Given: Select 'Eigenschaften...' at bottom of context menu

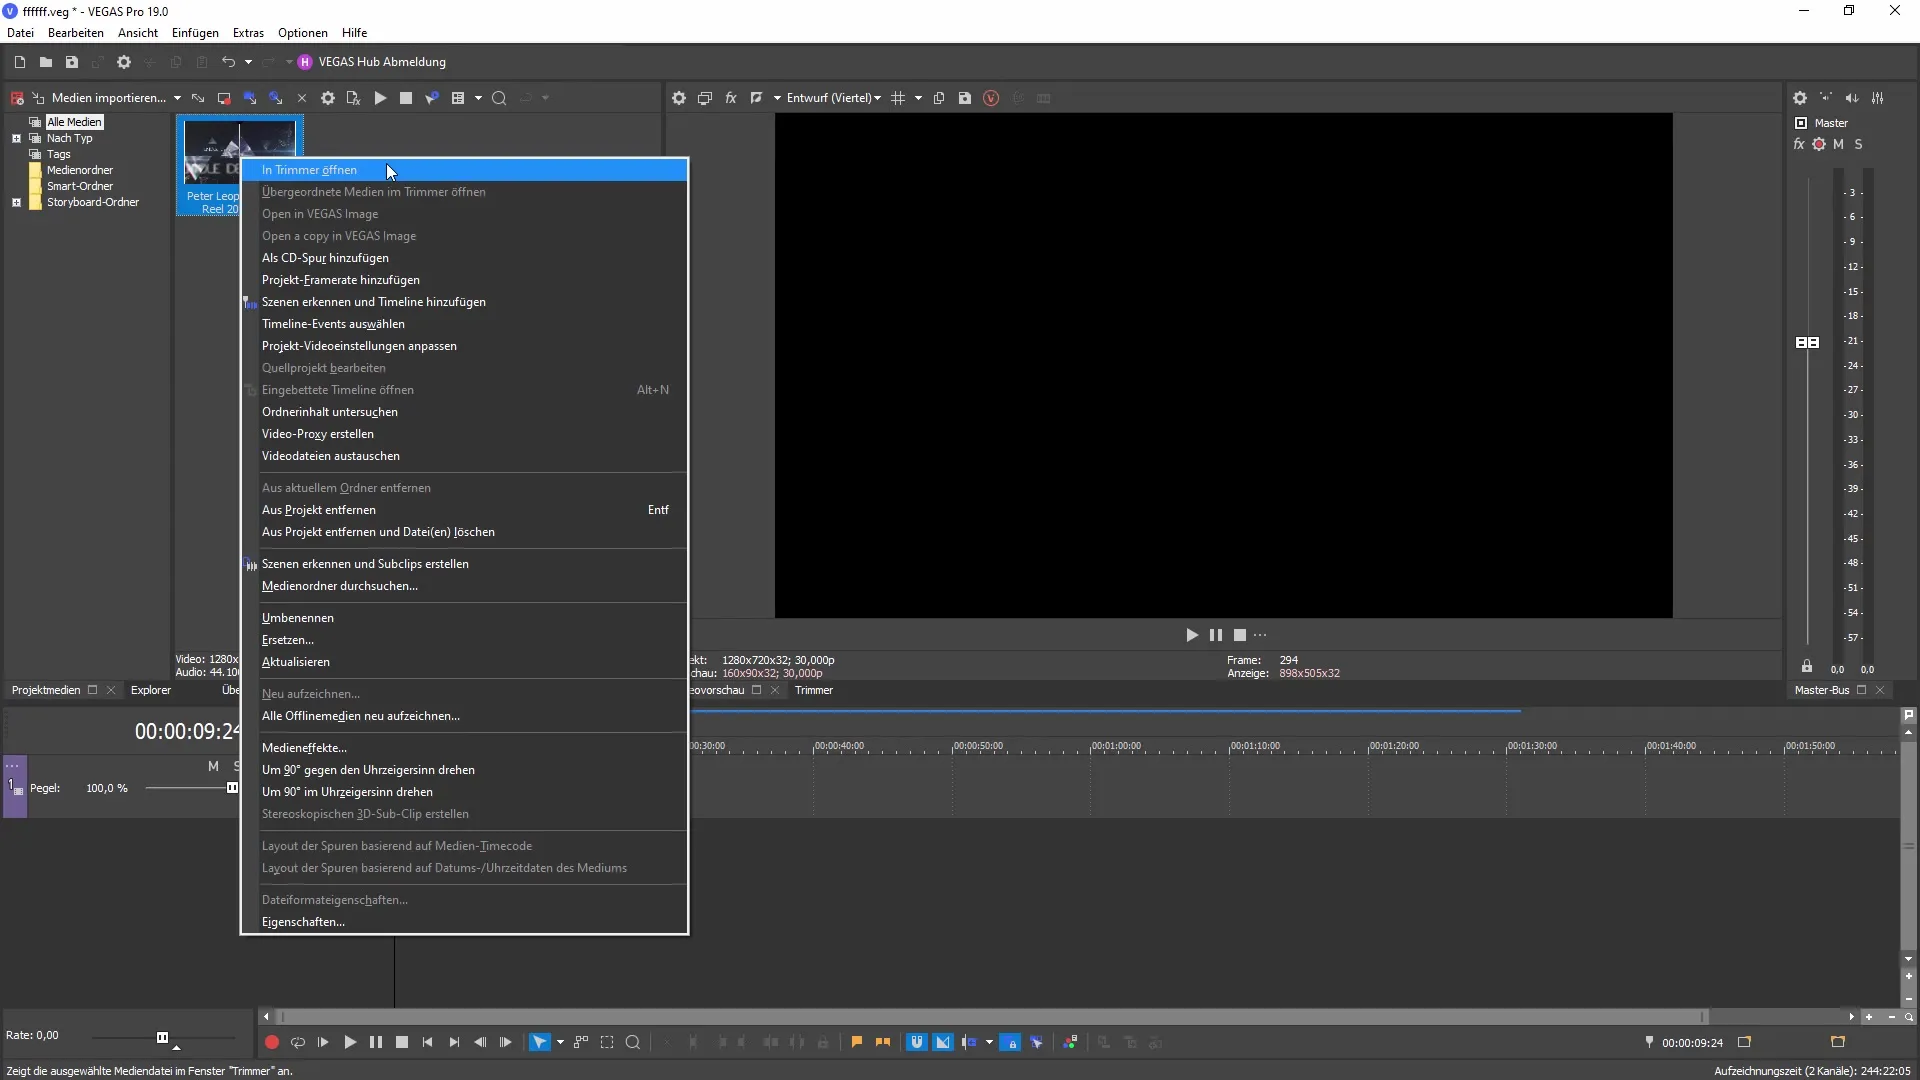Looking at the screenshot, I should tap(303, 920).
